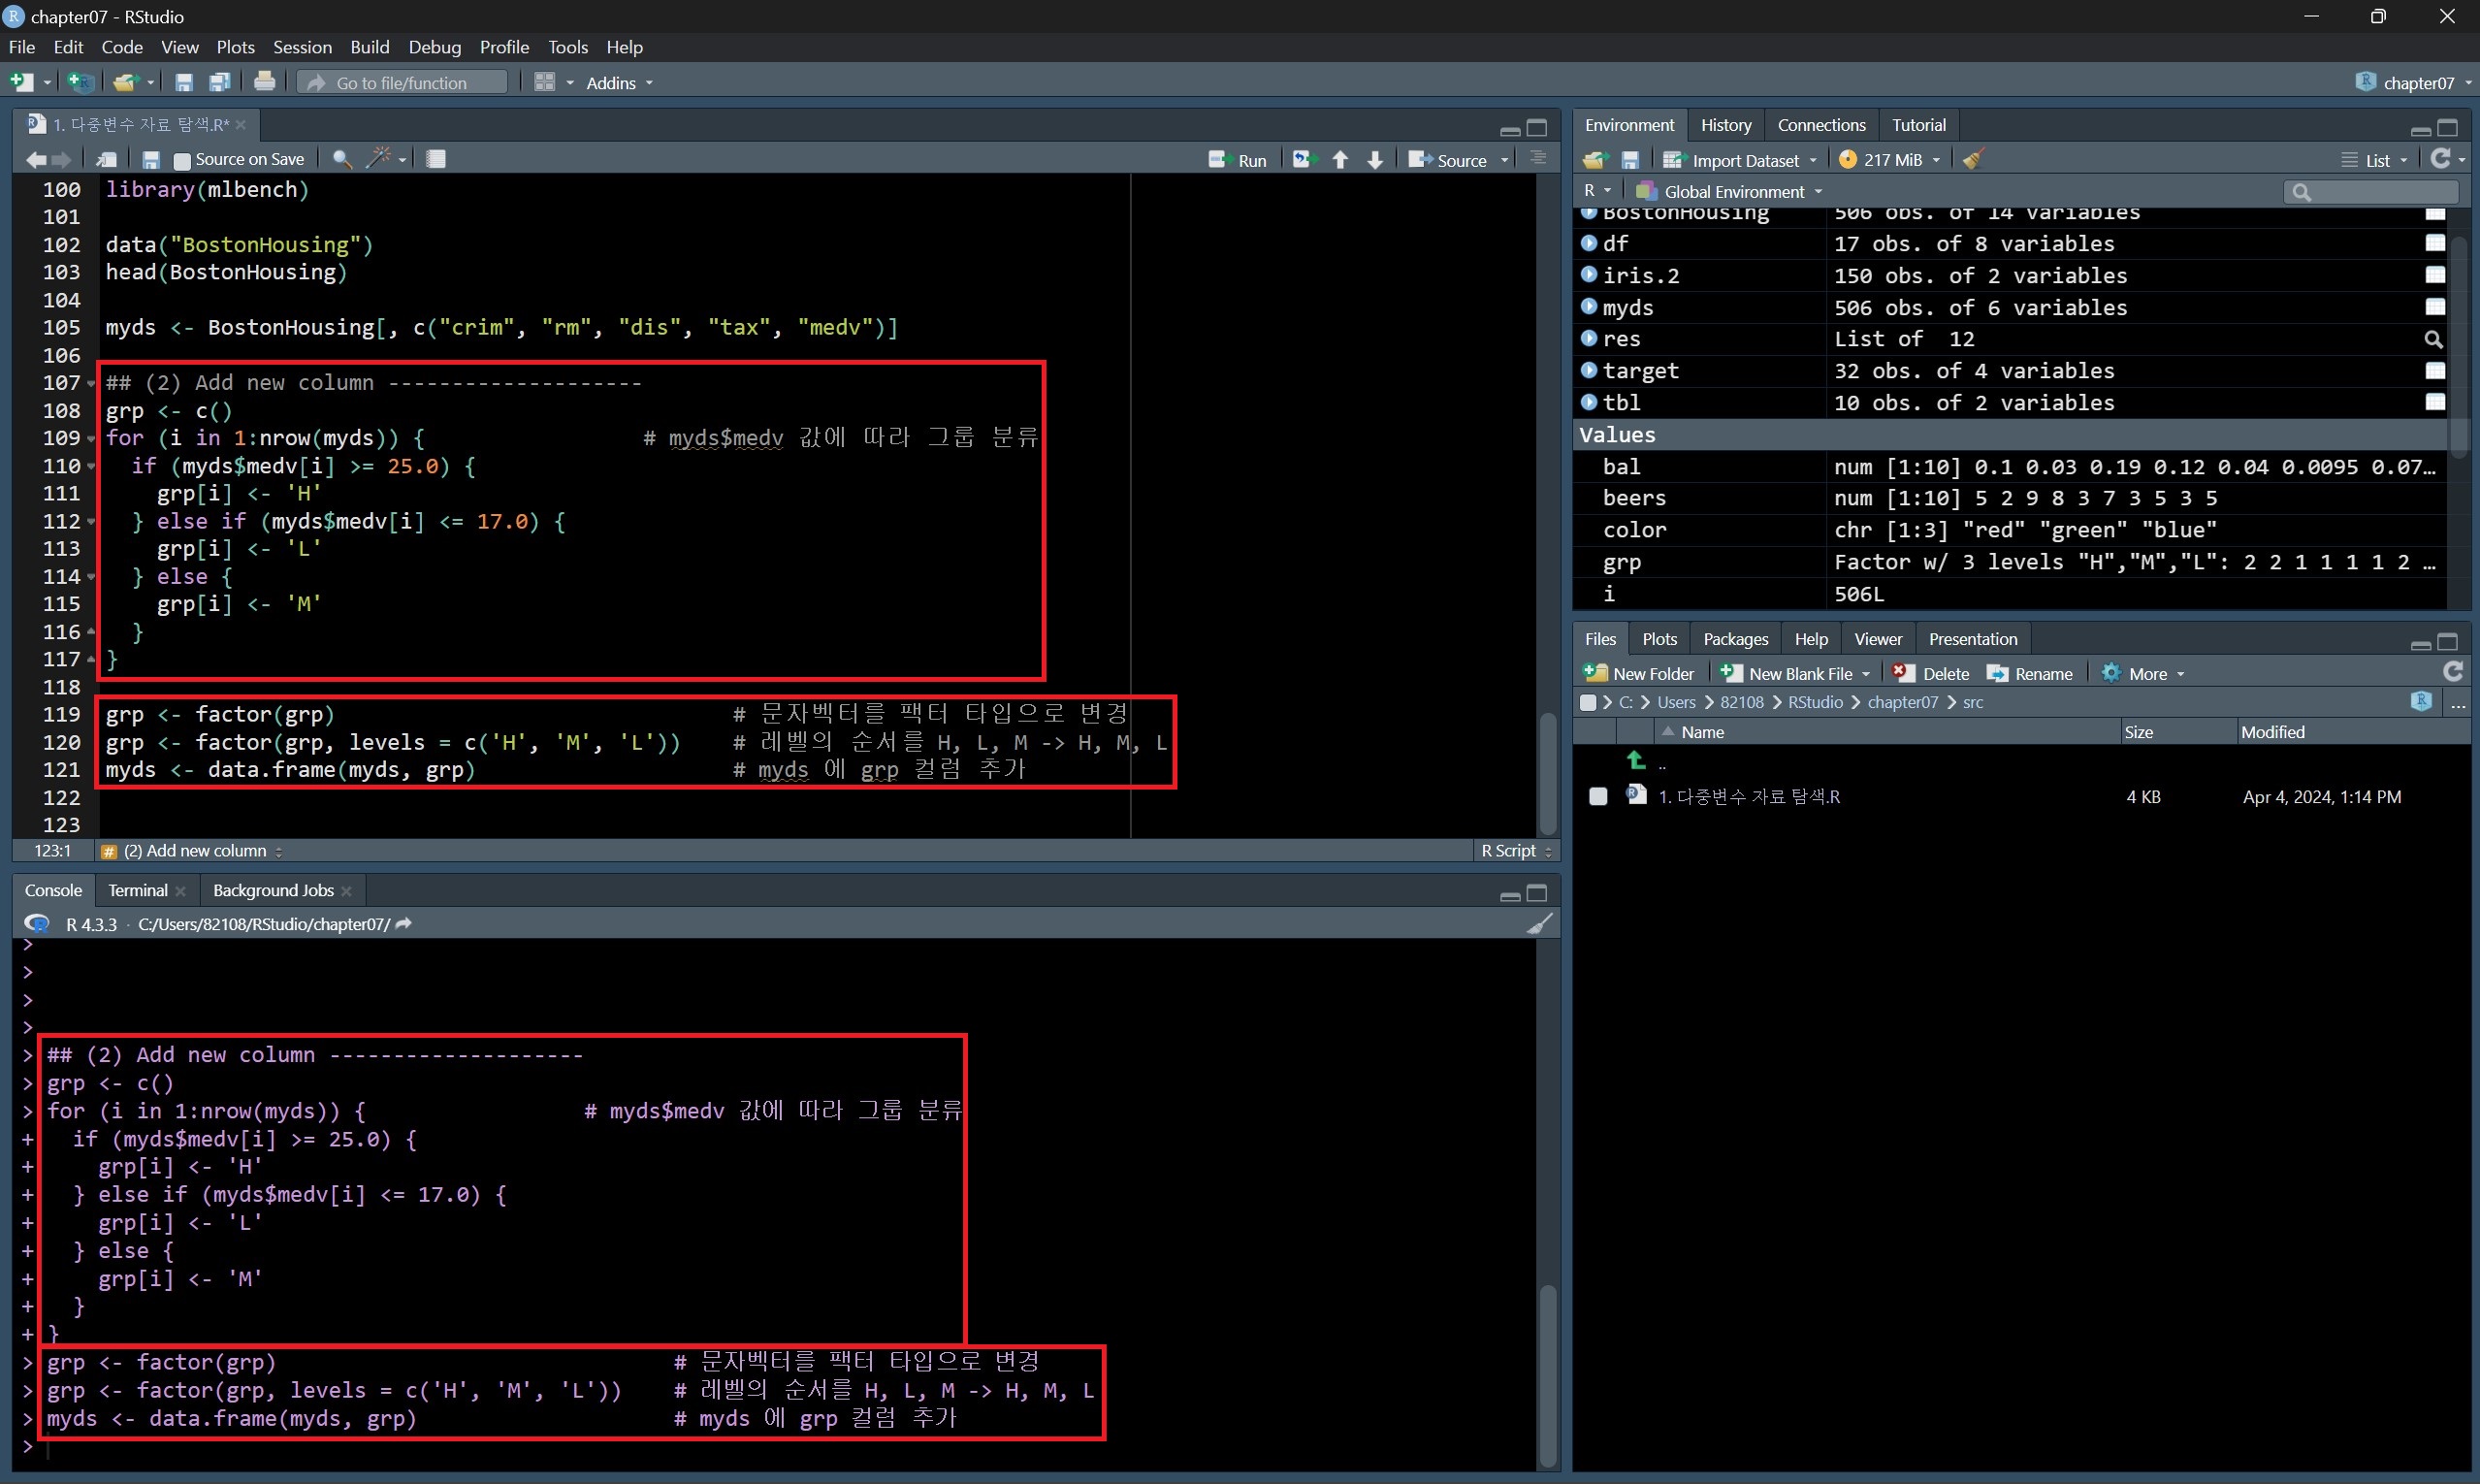
Task: Click the Run button in the editor toolbar
Action: point(1238,160)
